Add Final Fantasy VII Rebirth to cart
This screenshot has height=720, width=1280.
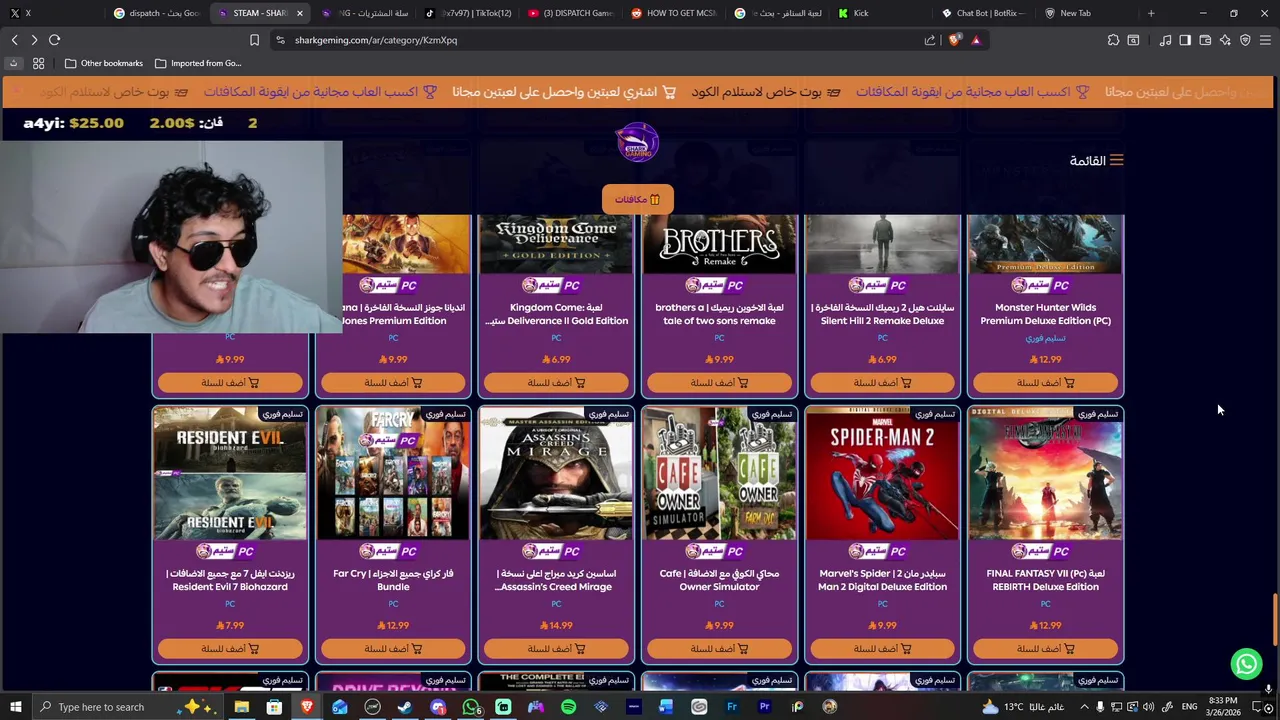(x=1045, y=648)
